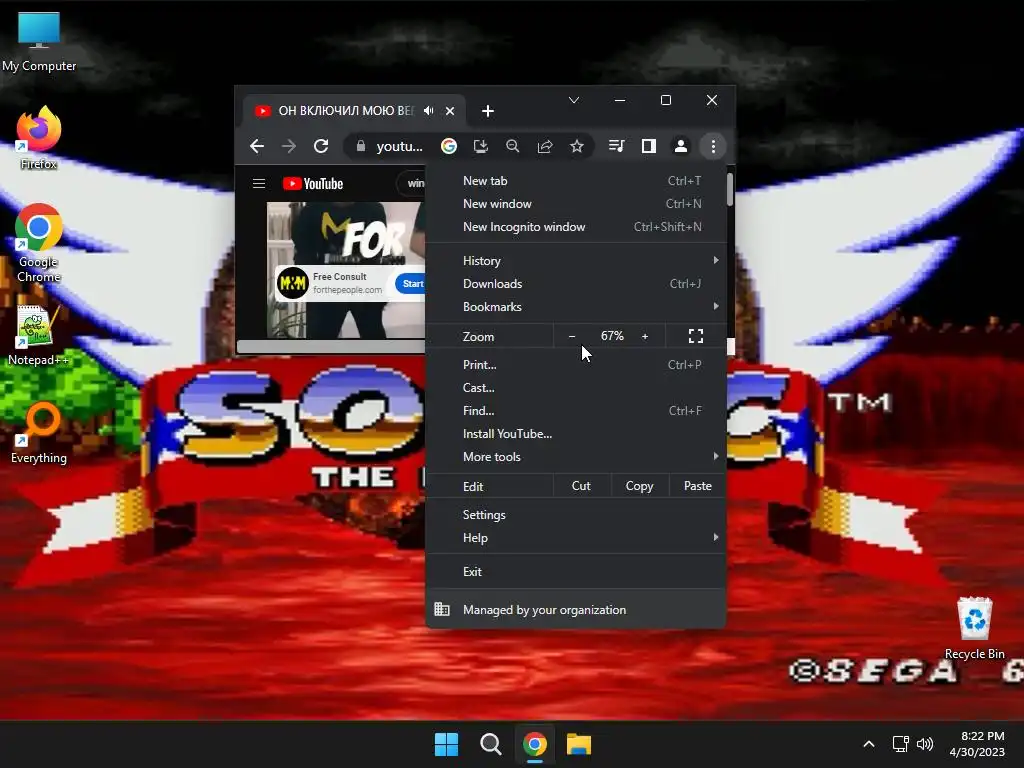Click the Start button on the ad
Image resolution: width=1024 pixels, height=768 pixels.
pyautogui.click(x=411, y=283)
